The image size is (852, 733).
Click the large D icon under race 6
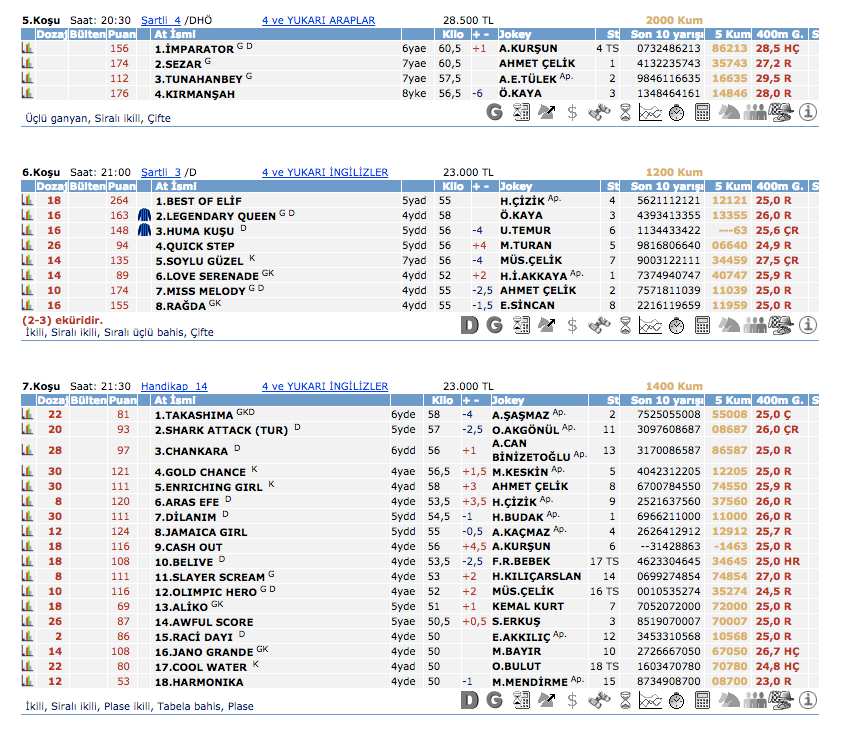coord(469,325)
